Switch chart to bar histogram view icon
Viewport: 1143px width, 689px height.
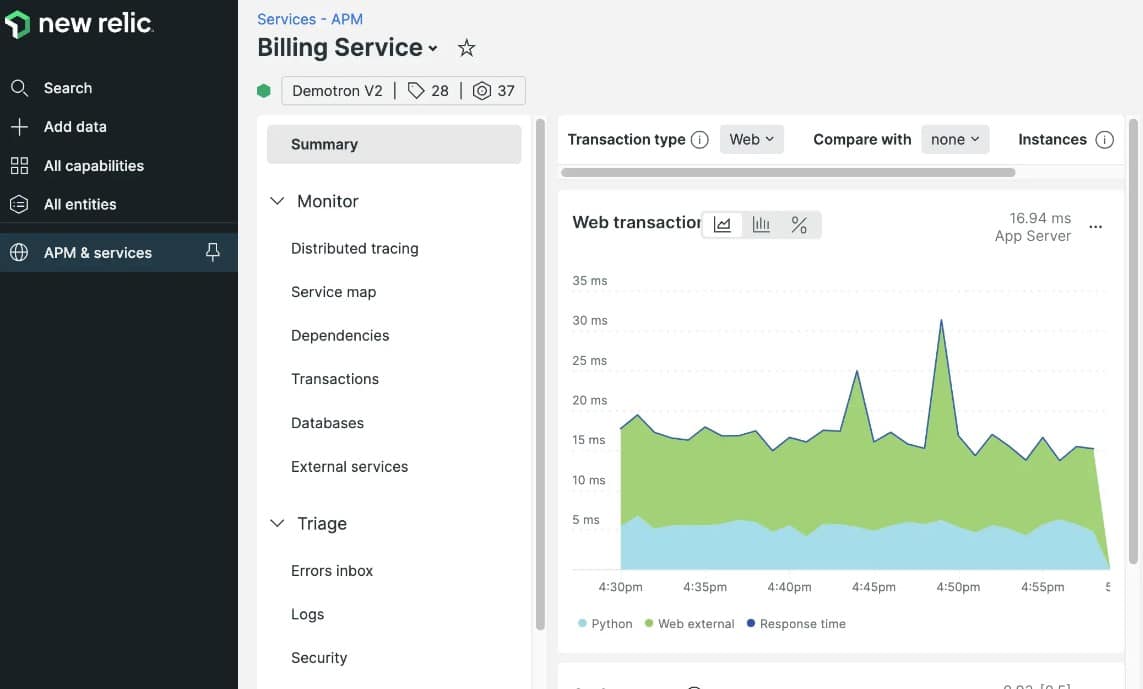(761, 225)
